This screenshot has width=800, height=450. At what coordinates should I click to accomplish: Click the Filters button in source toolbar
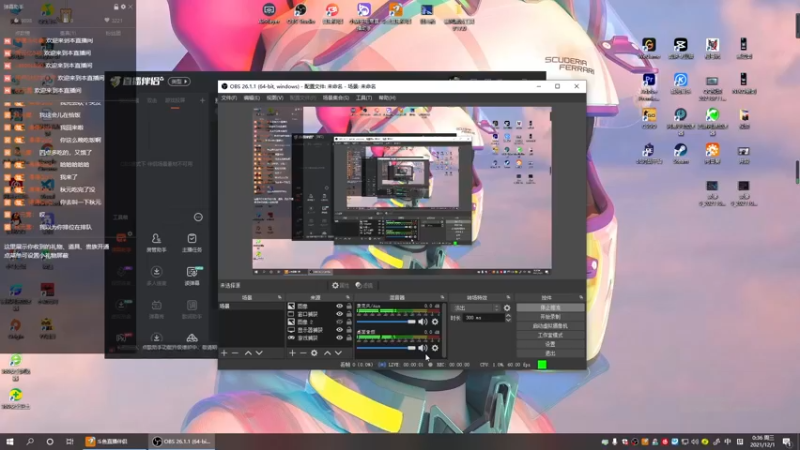(x=364, y=286)
